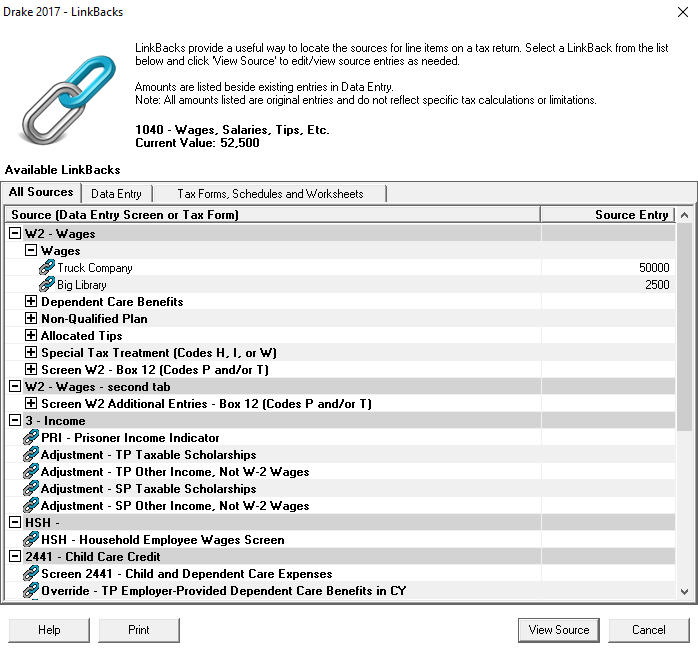Screen dimensions: 698x651
Task: Collapse 2441 - Child Care Credit group
Action: 15,557
